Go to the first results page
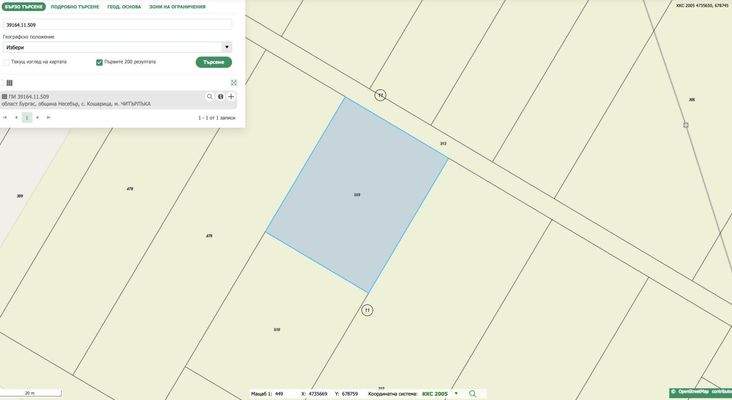The height and width of the screenshot is (400, 732). [5, 118]
